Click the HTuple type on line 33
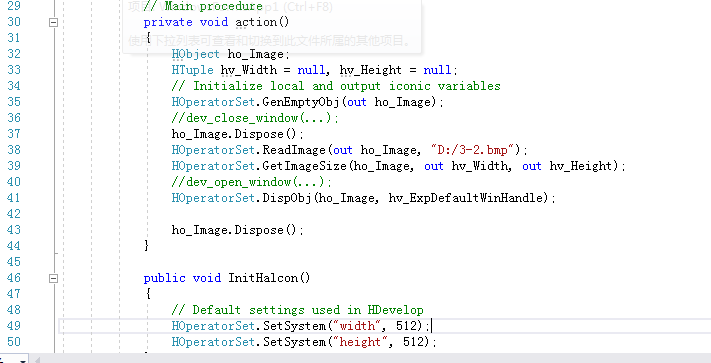Screen dimensions: 711x363 click(x=192, y=70)
